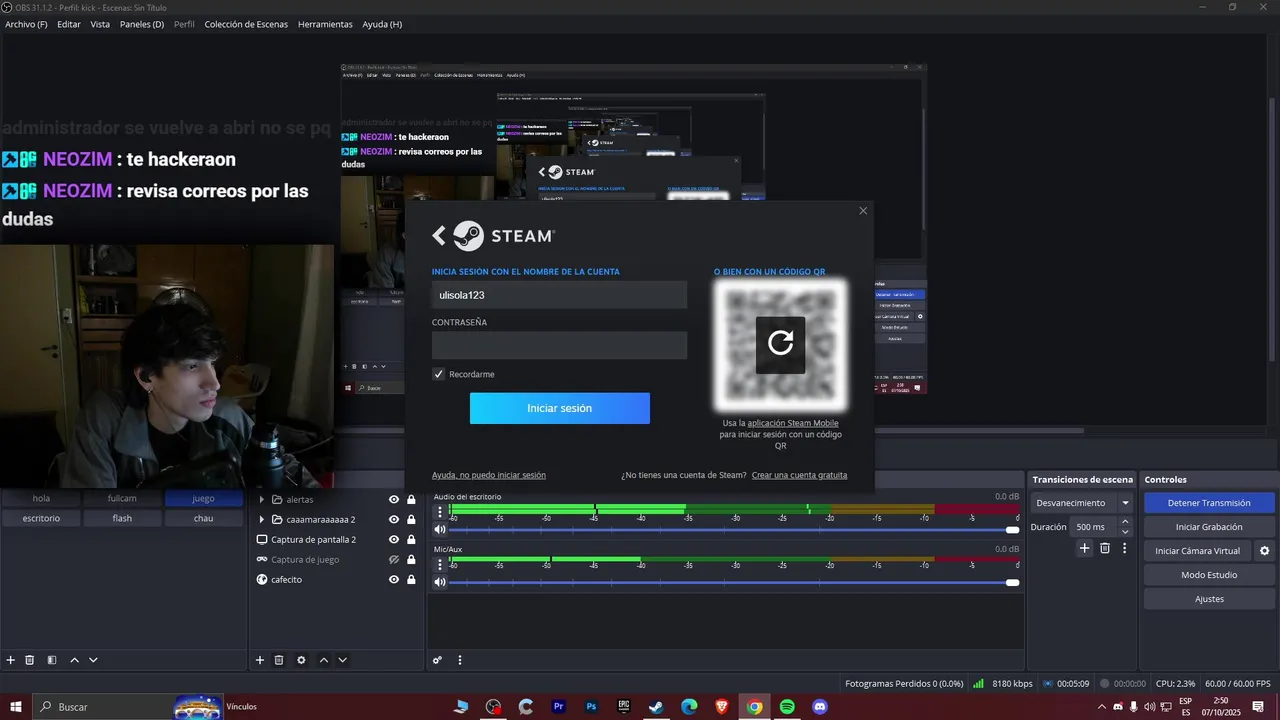Open the audio mixer panel's bottom three-dot menu
Image resolution: width=1280 pixels, height=720 pixels.
(x=460, y=660)
